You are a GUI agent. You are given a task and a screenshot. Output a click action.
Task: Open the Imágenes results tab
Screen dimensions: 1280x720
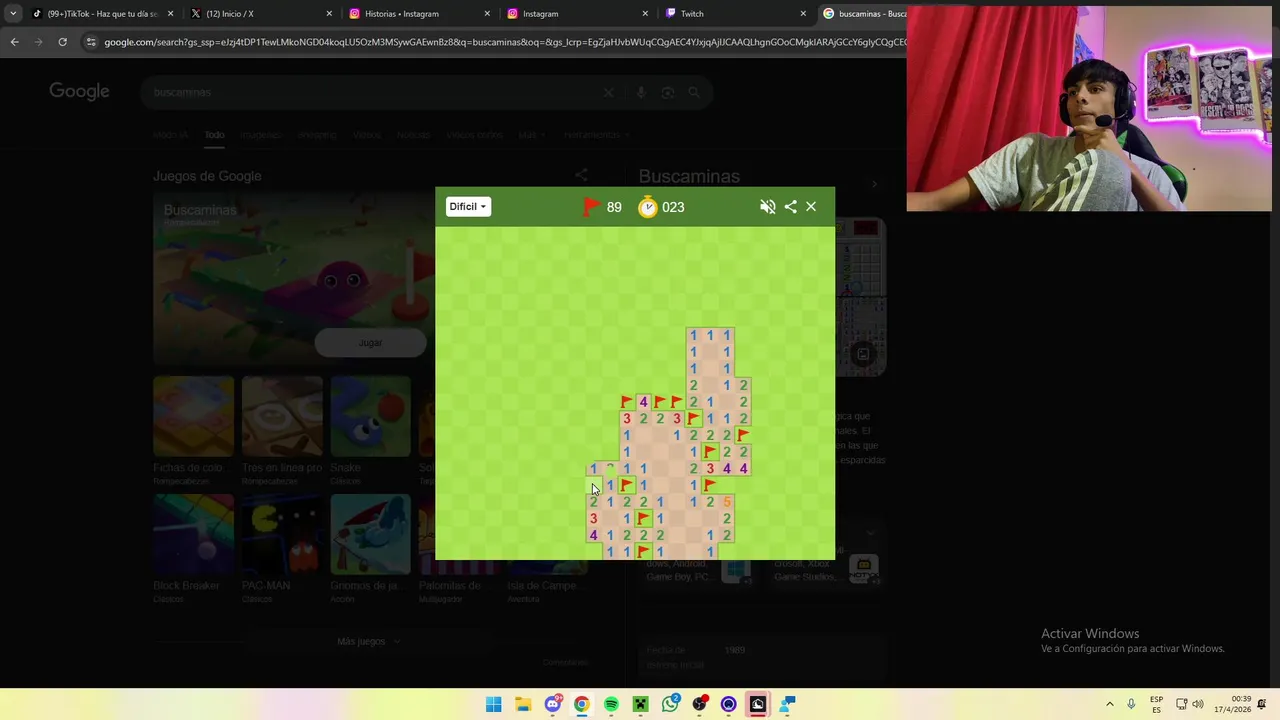(260, 135)
